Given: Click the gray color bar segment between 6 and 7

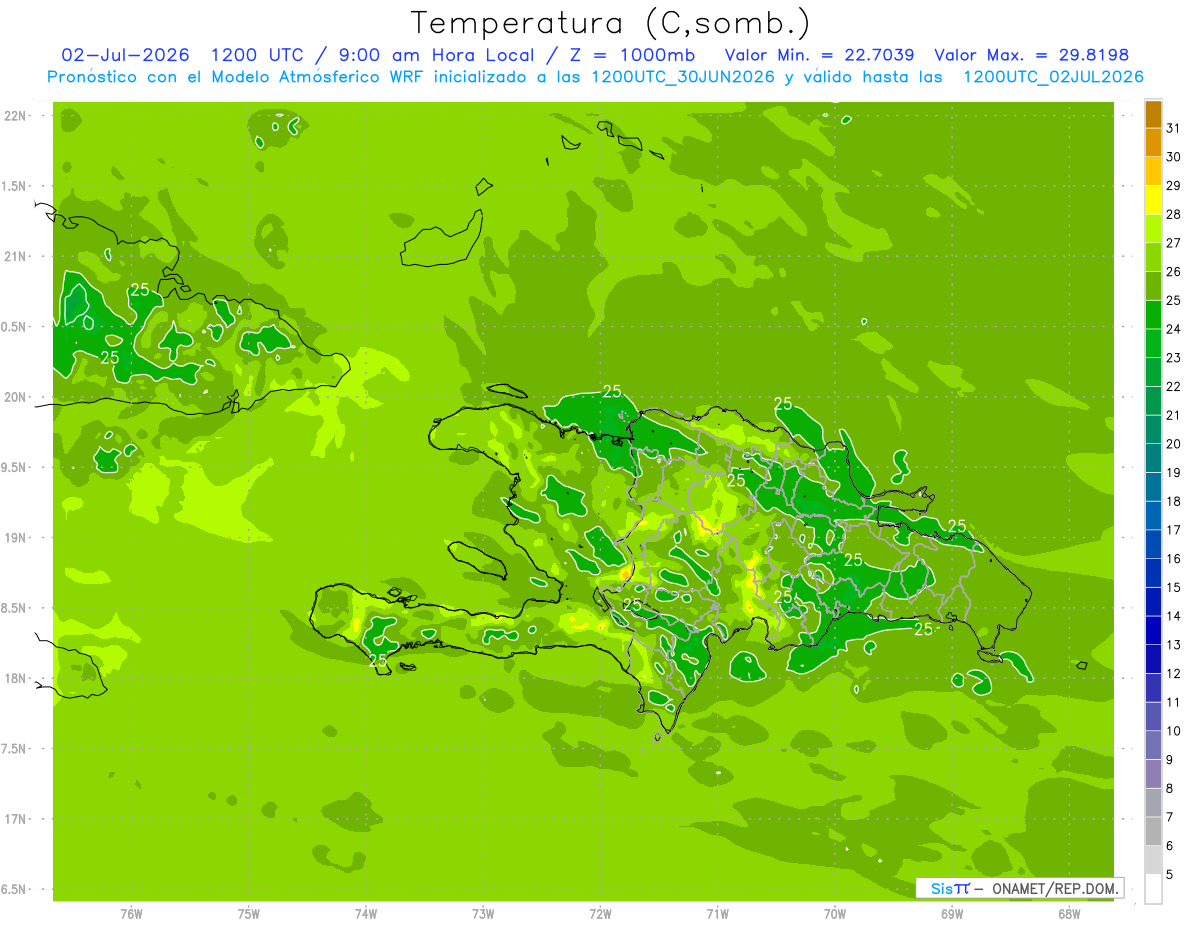Looking at the screenshot, I should point(1153,831).
